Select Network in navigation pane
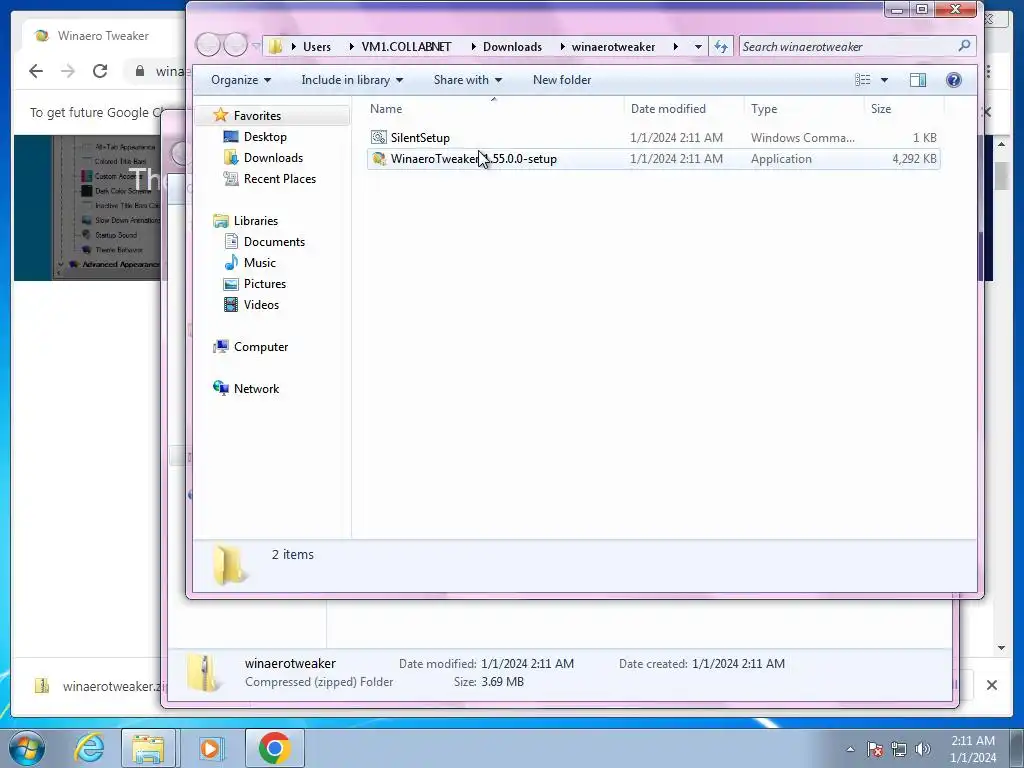This screenshot has height=768, width=1024. point(256,389)
